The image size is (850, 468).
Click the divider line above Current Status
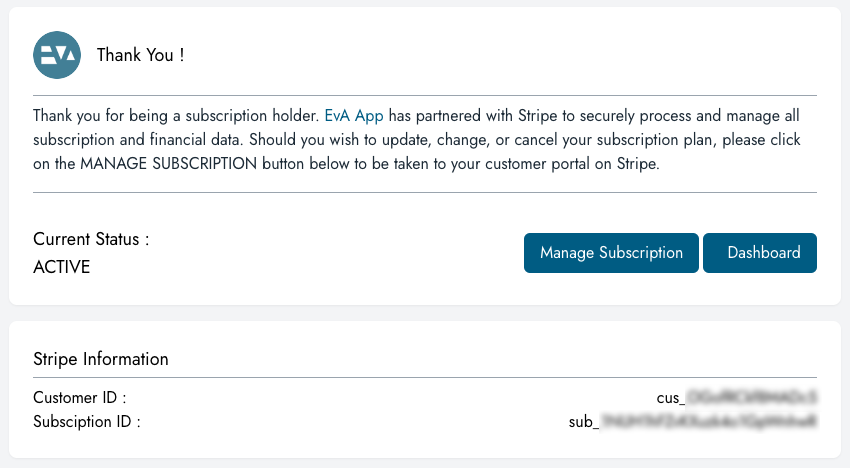tap(425, 192)
